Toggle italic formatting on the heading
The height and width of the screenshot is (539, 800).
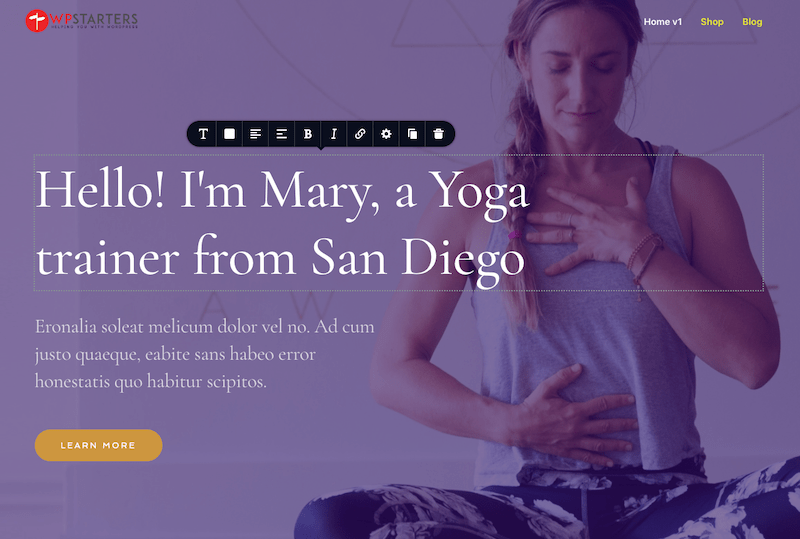334,134
